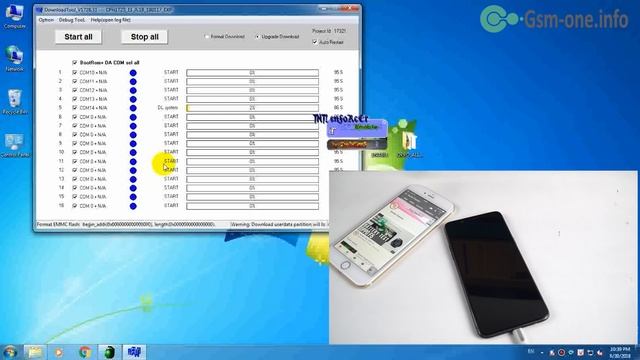
Task: Show hidden tray icons arrow
Action: tap(542, 352)
